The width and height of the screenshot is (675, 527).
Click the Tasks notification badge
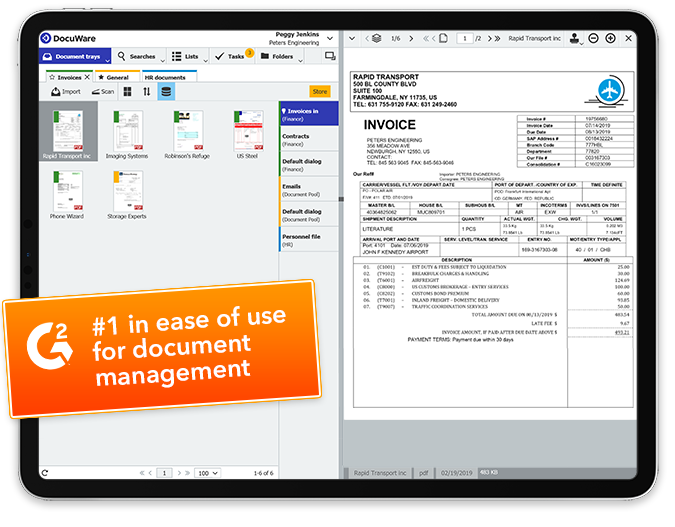[249, 53]
